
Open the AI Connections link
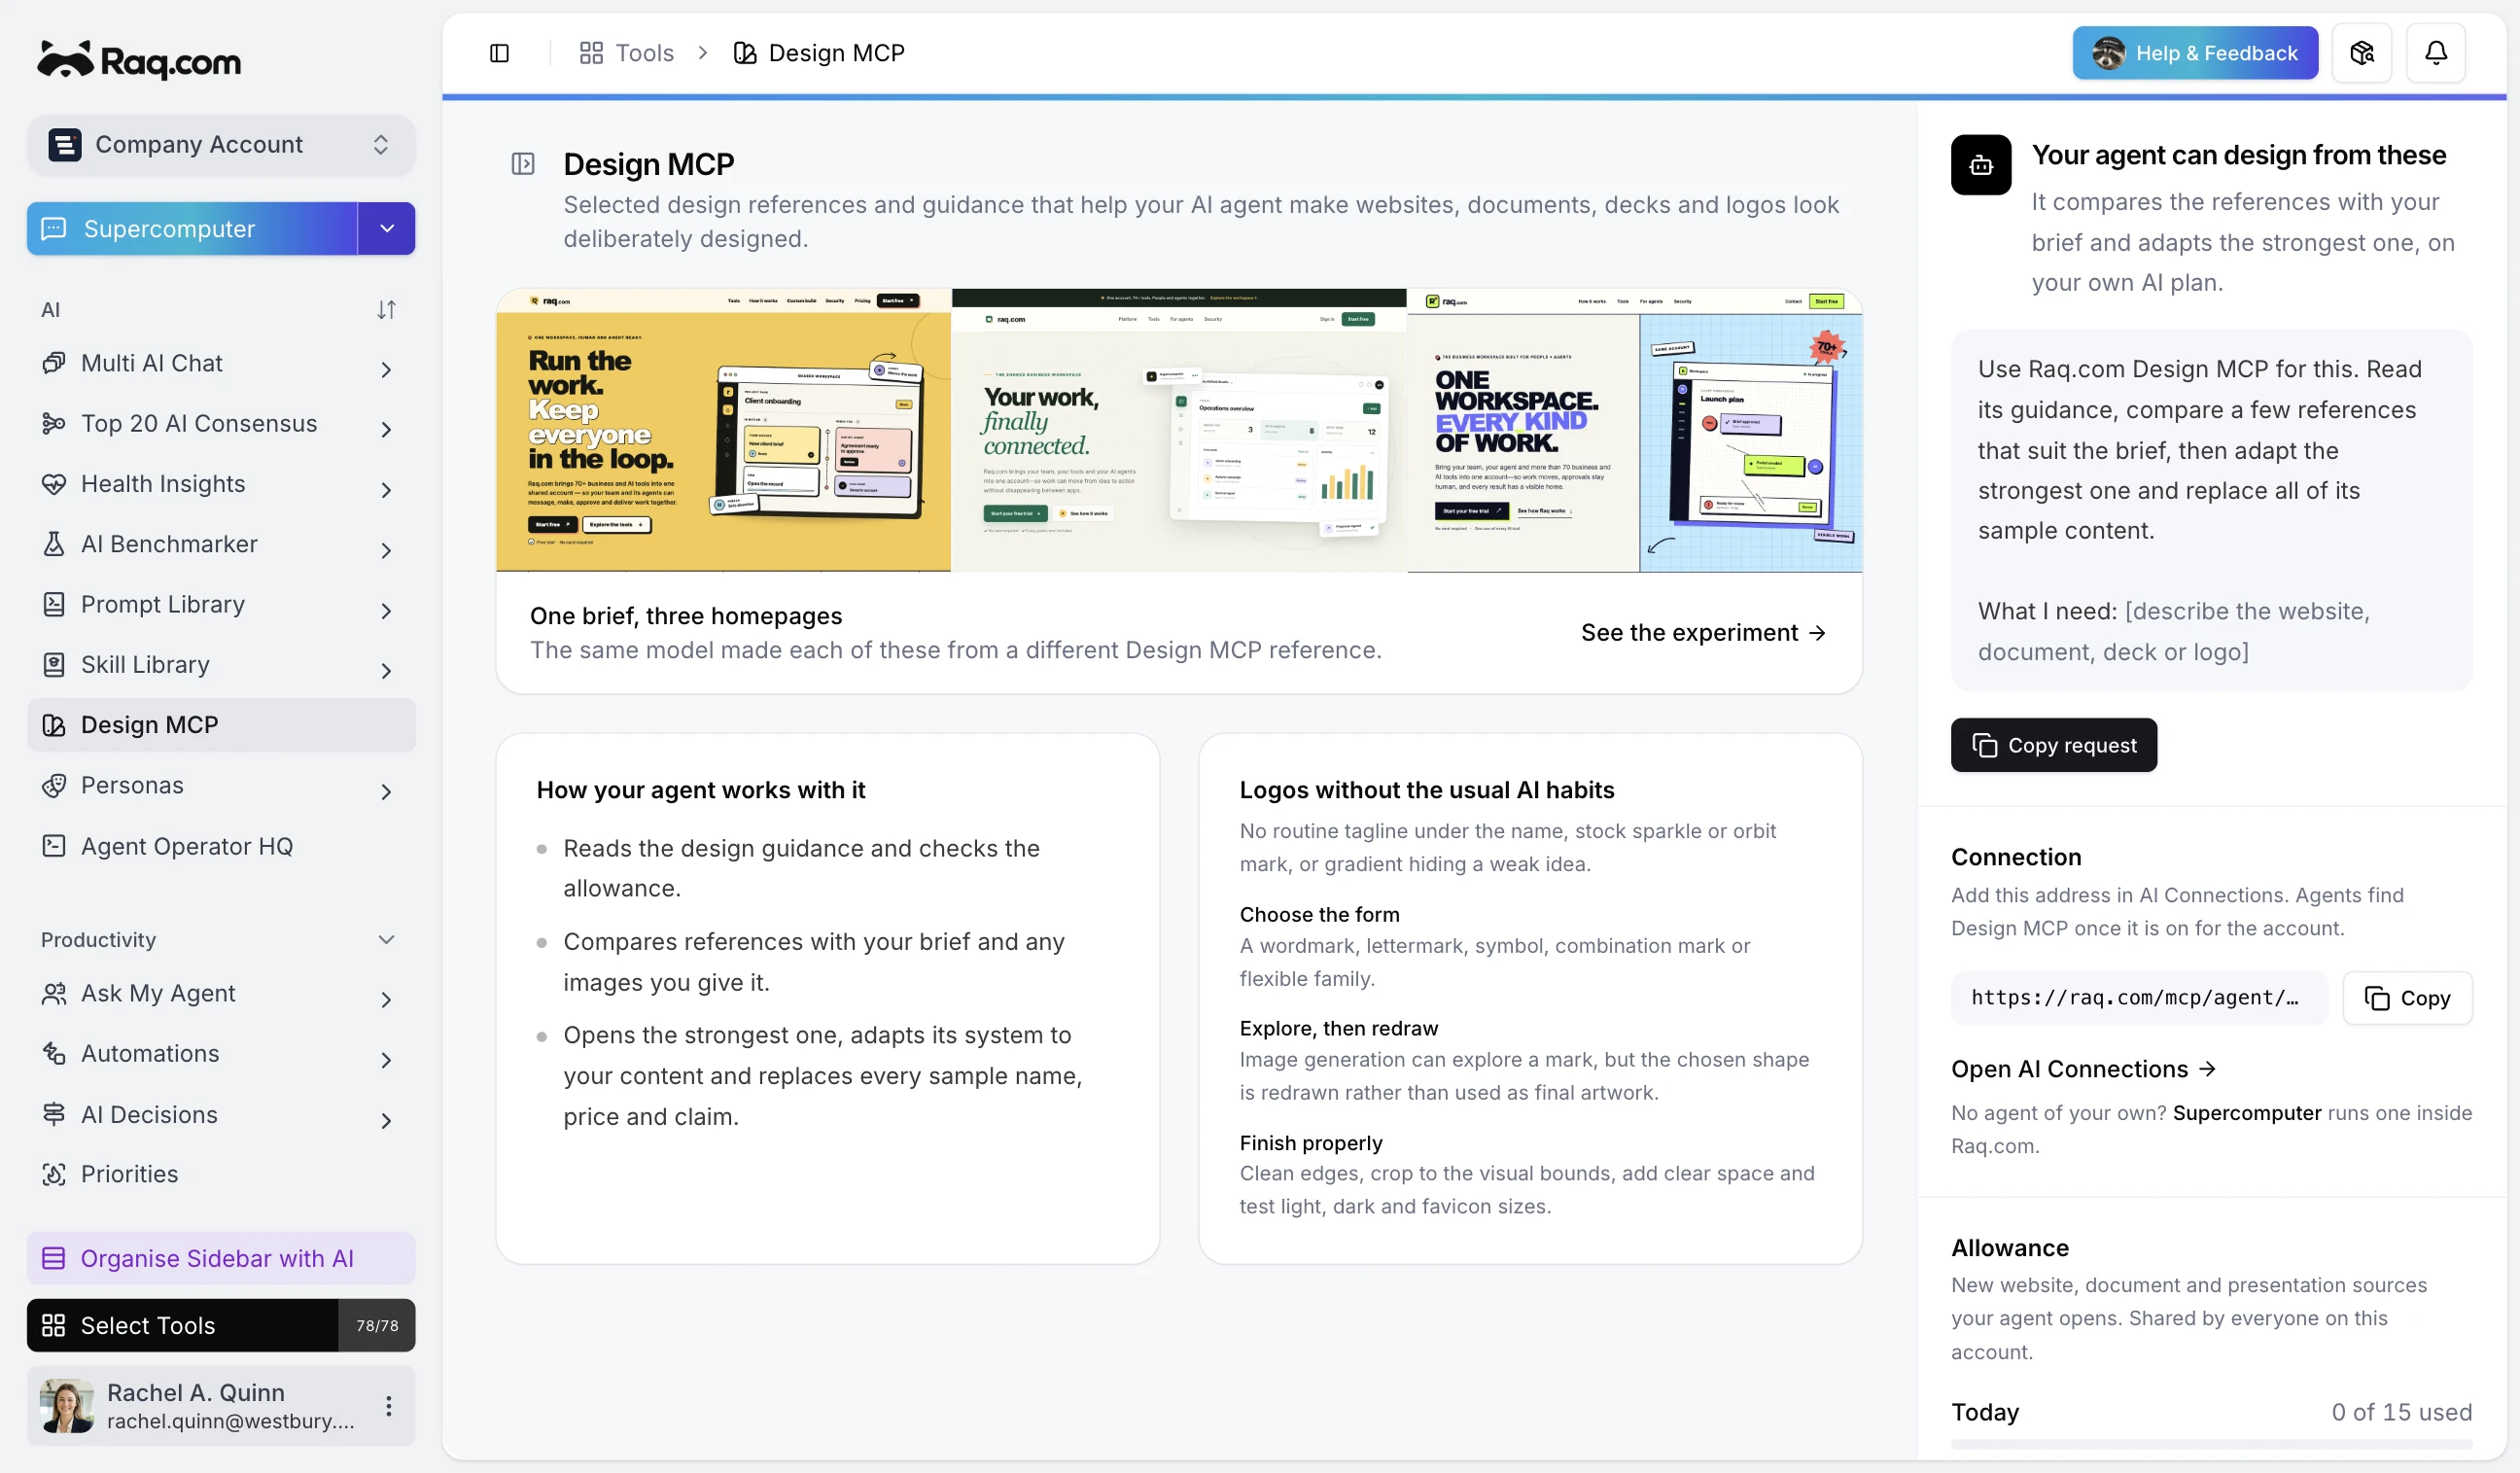2083,1069
